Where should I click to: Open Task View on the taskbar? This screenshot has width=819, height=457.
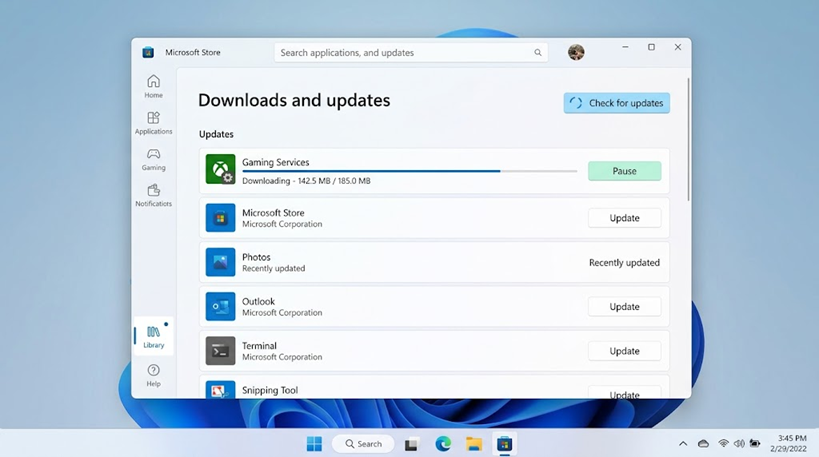click(x=412, y=444)
